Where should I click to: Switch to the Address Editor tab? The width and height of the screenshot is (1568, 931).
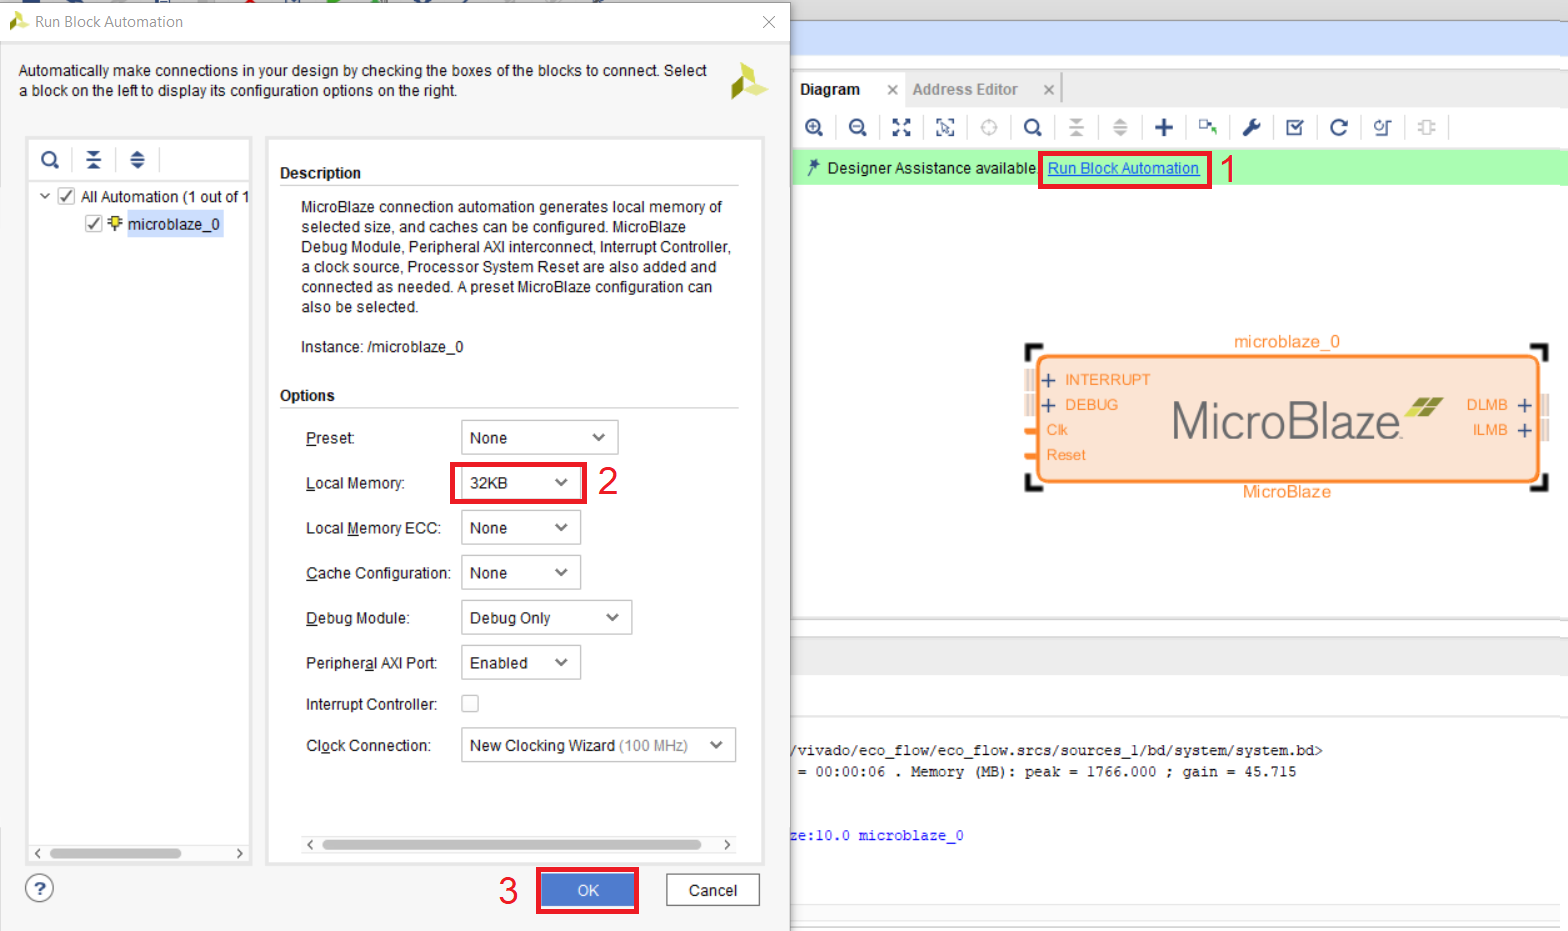(965, 89)
